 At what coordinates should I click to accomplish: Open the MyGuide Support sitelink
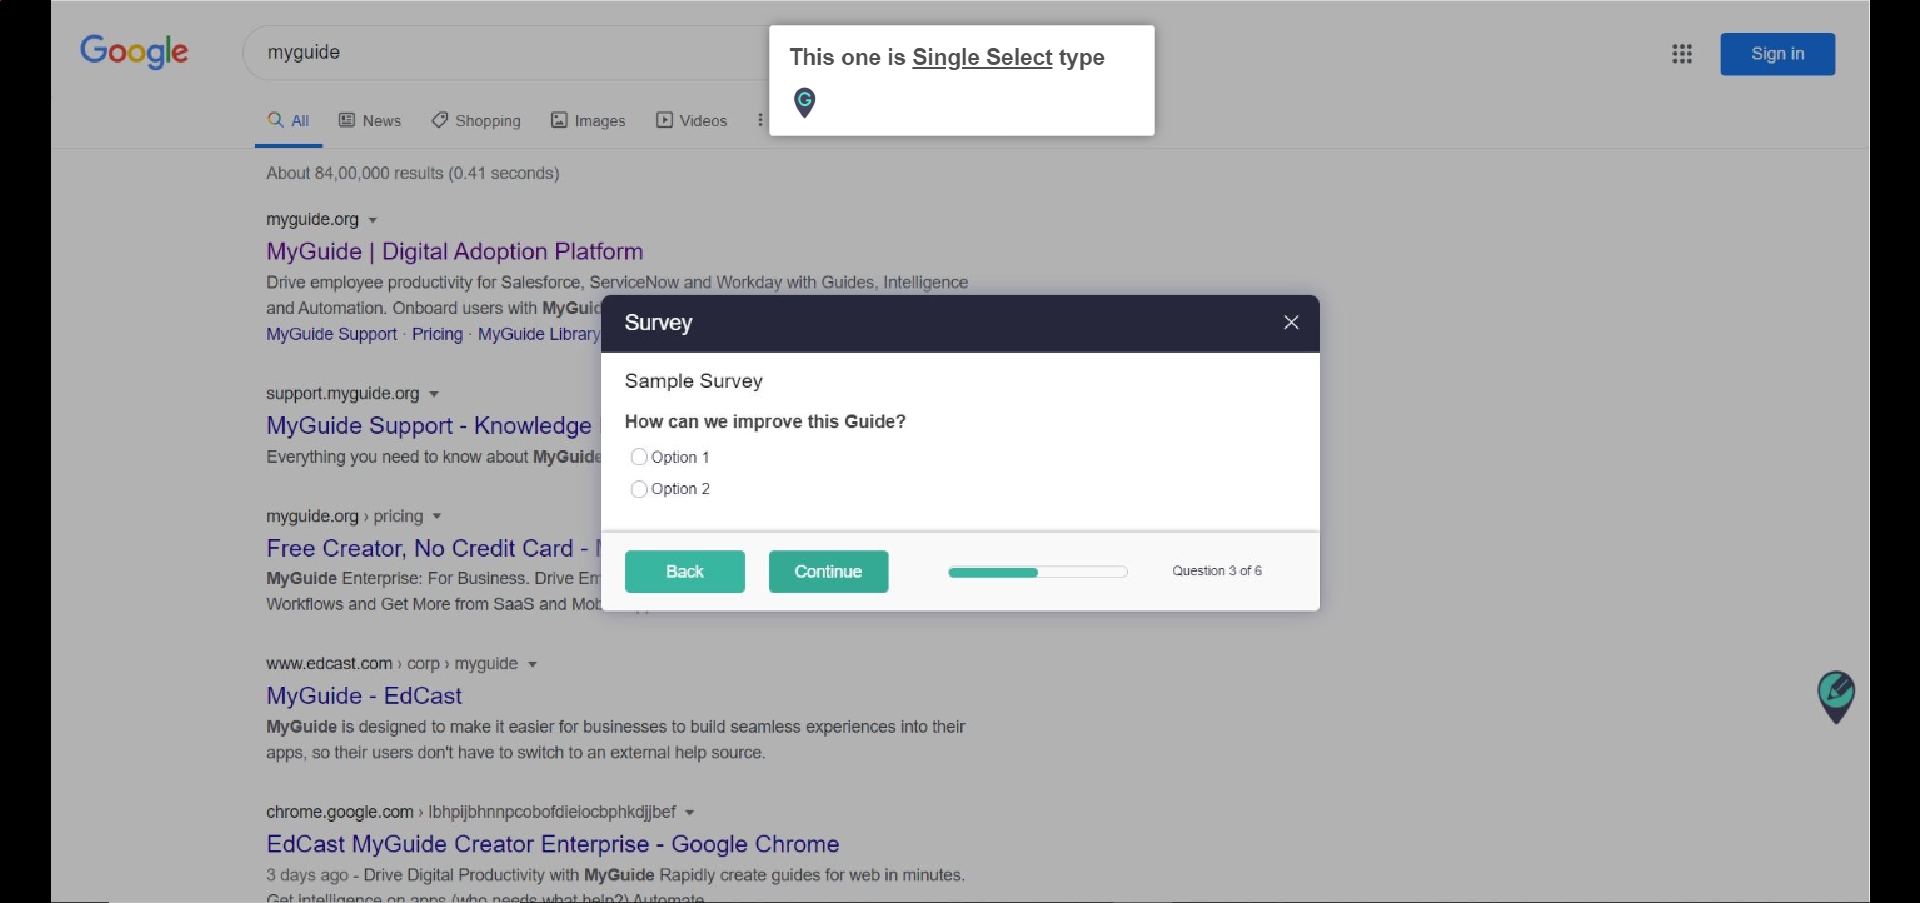[331, 334]
